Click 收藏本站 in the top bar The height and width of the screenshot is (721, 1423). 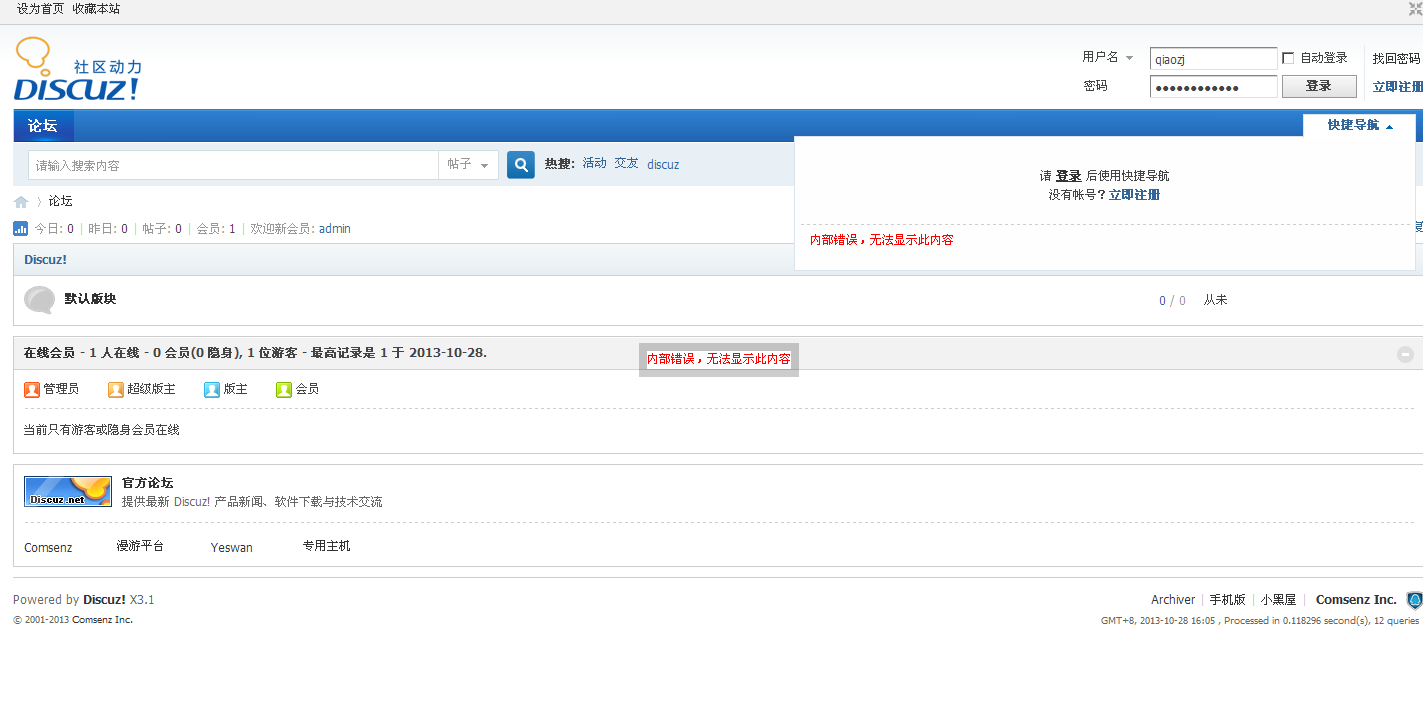96,9
